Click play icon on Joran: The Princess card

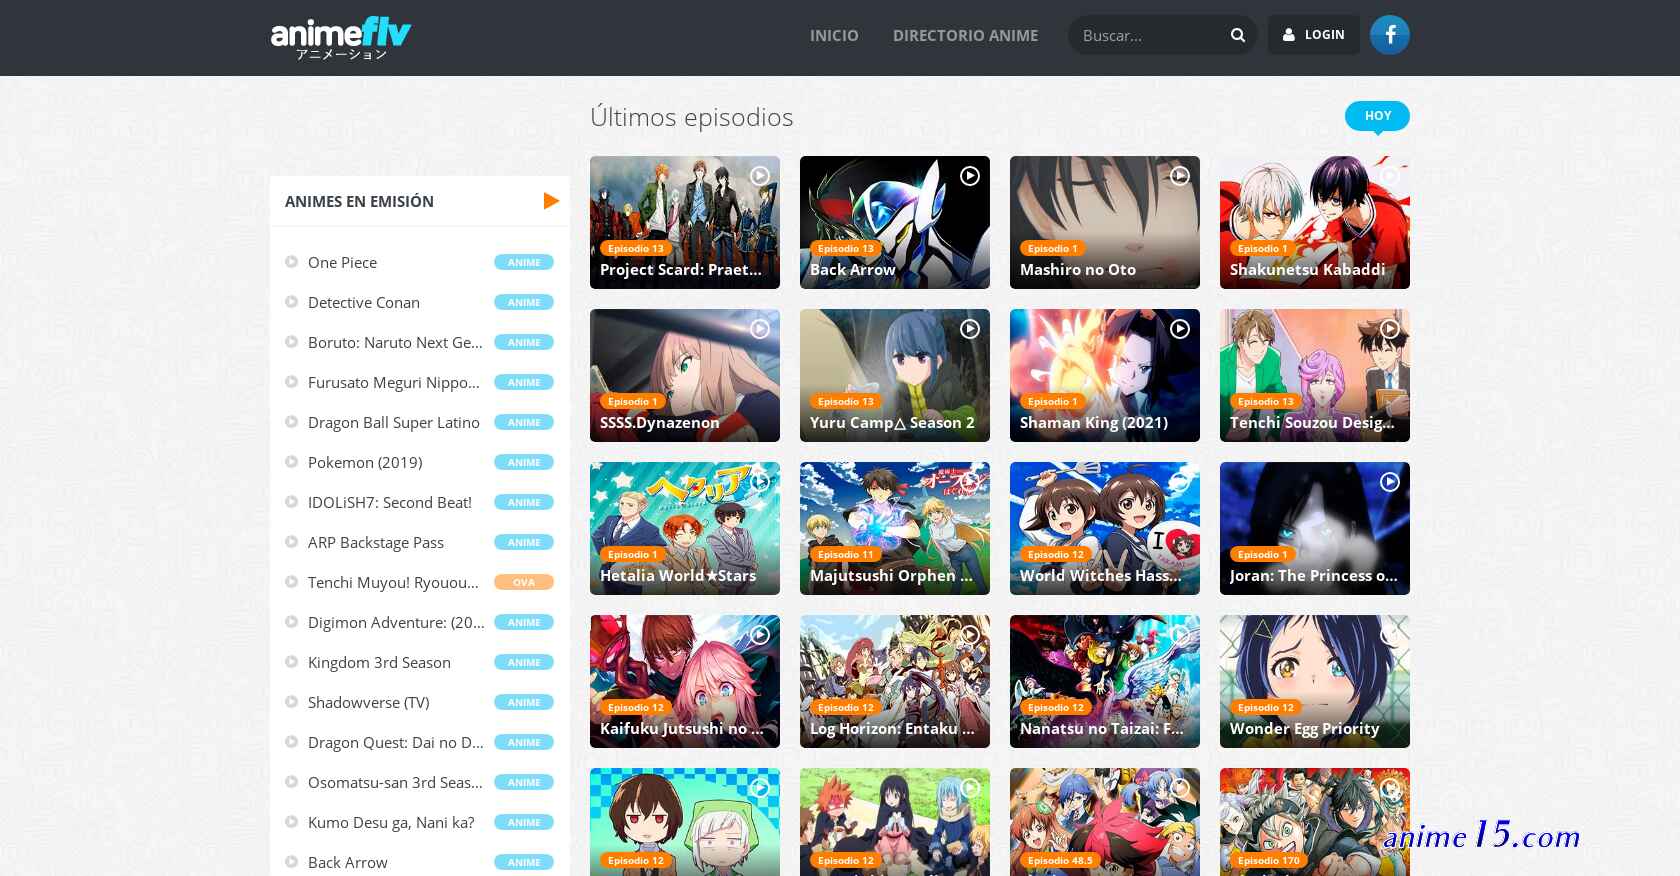(1390, 482)
